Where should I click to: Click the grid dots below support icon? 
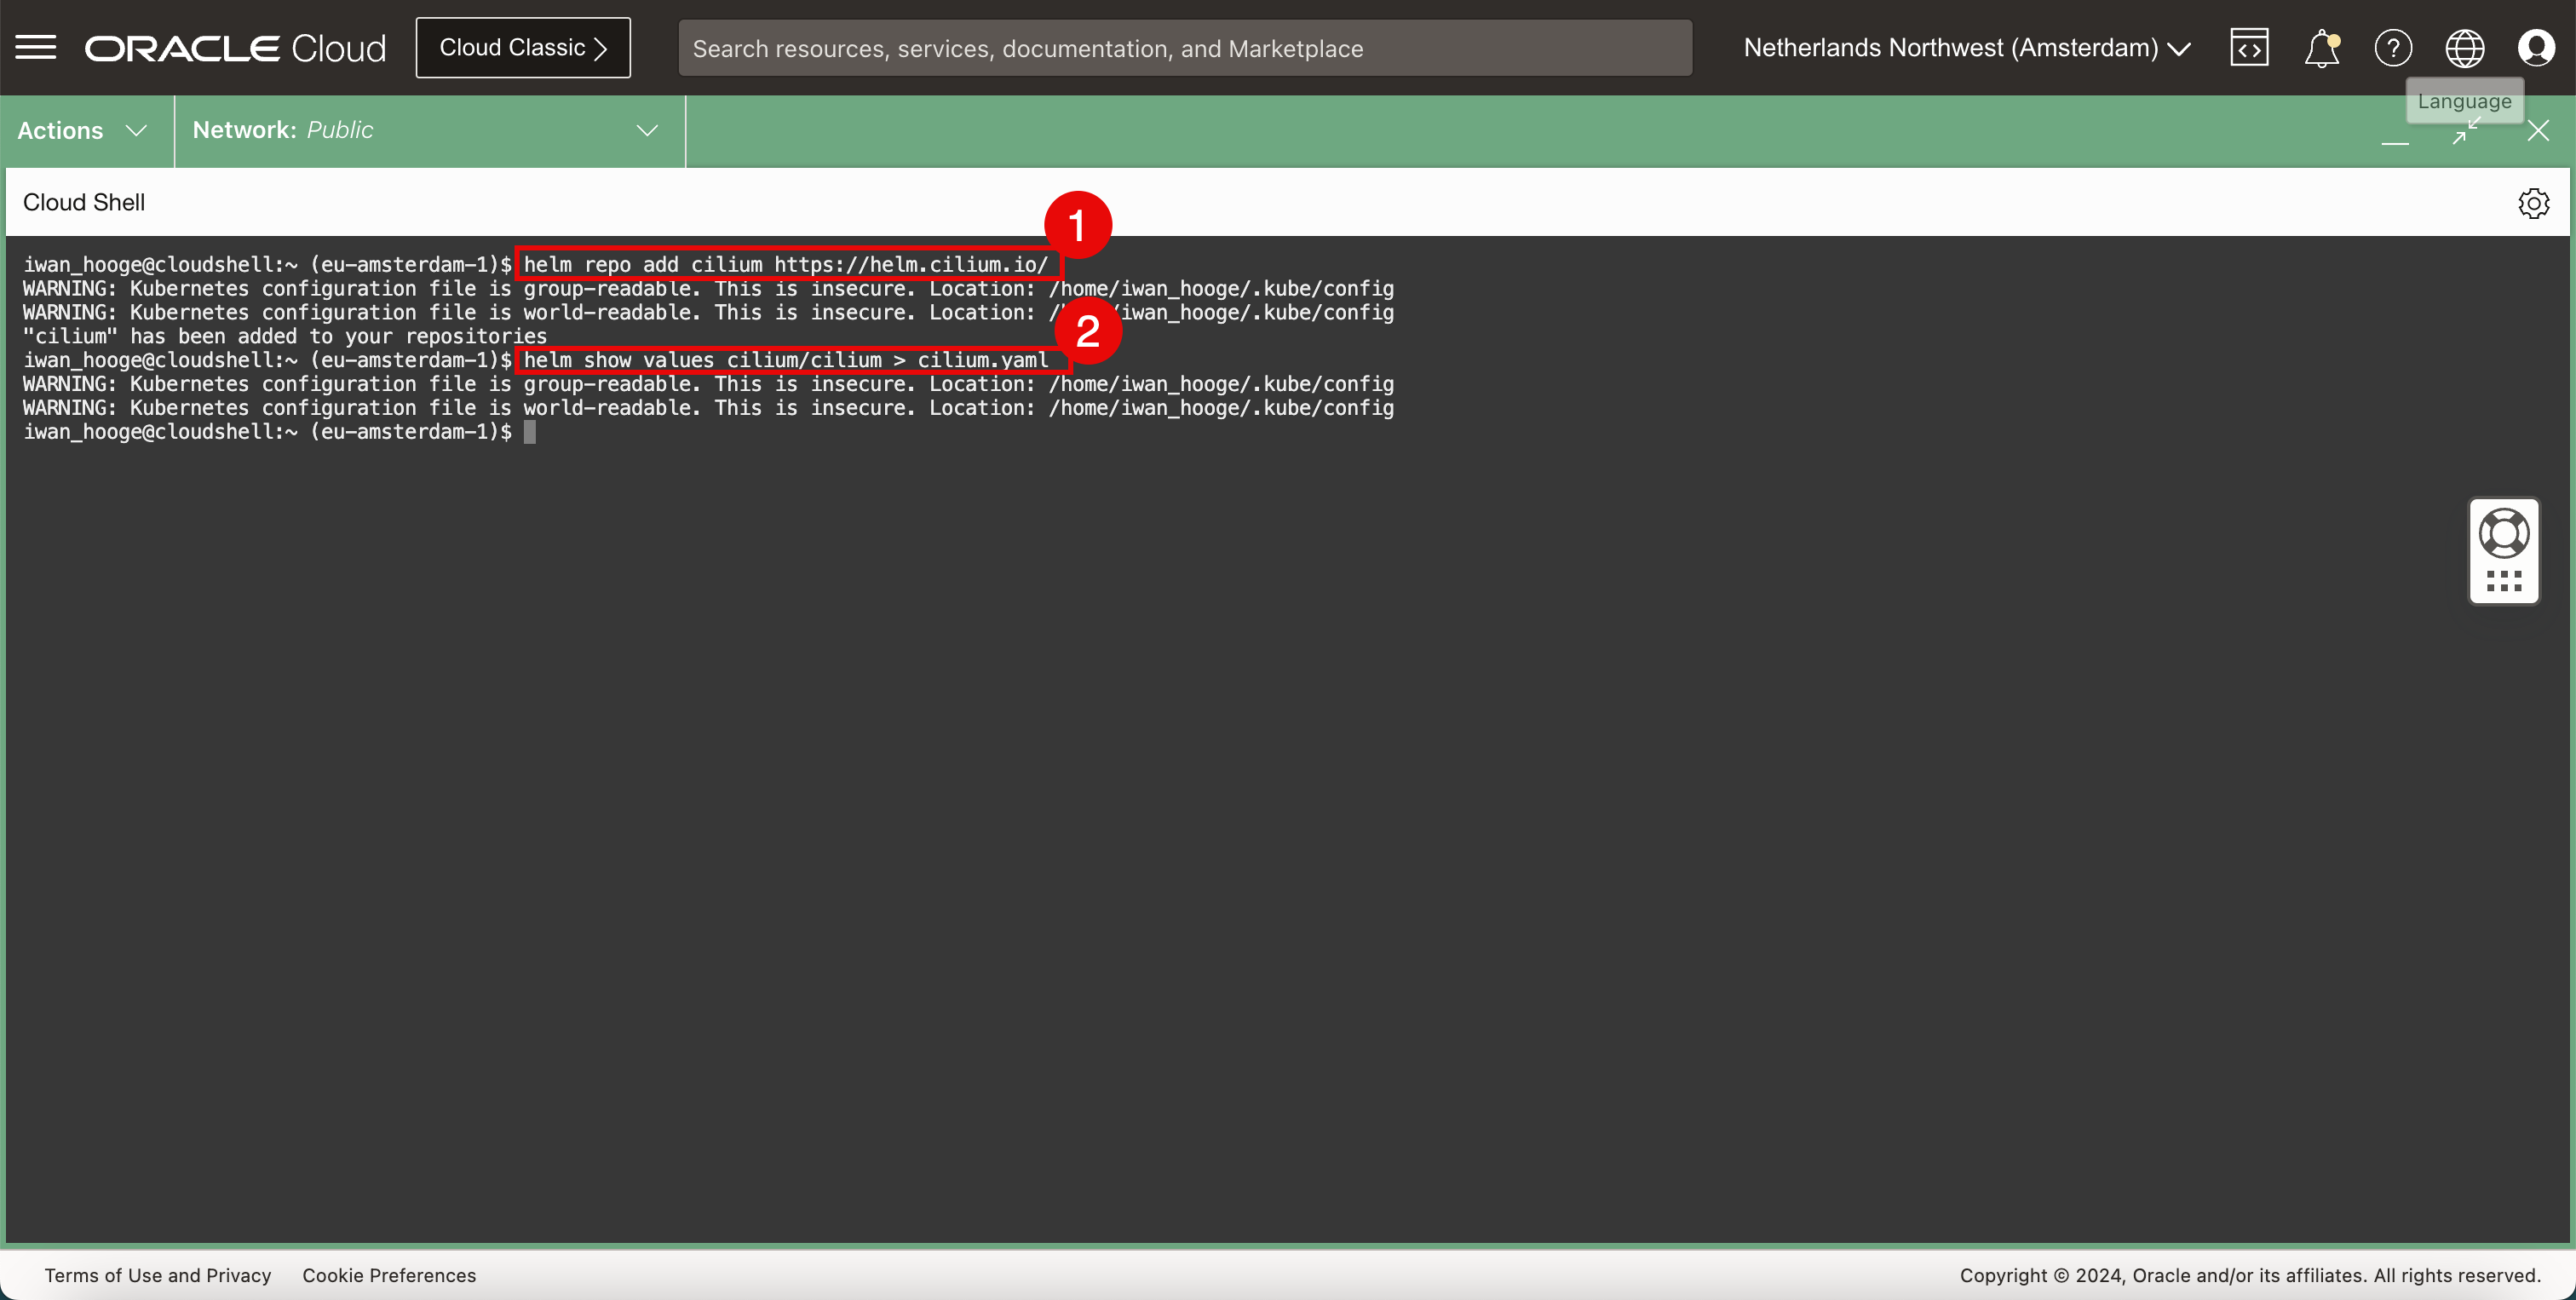coord(2504,581)
